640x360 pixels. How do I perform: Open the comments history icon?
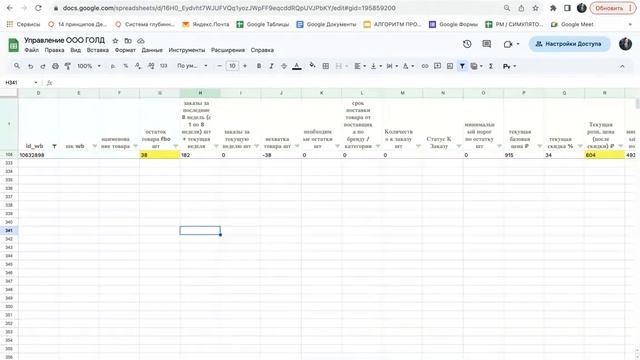coord(486,44)
